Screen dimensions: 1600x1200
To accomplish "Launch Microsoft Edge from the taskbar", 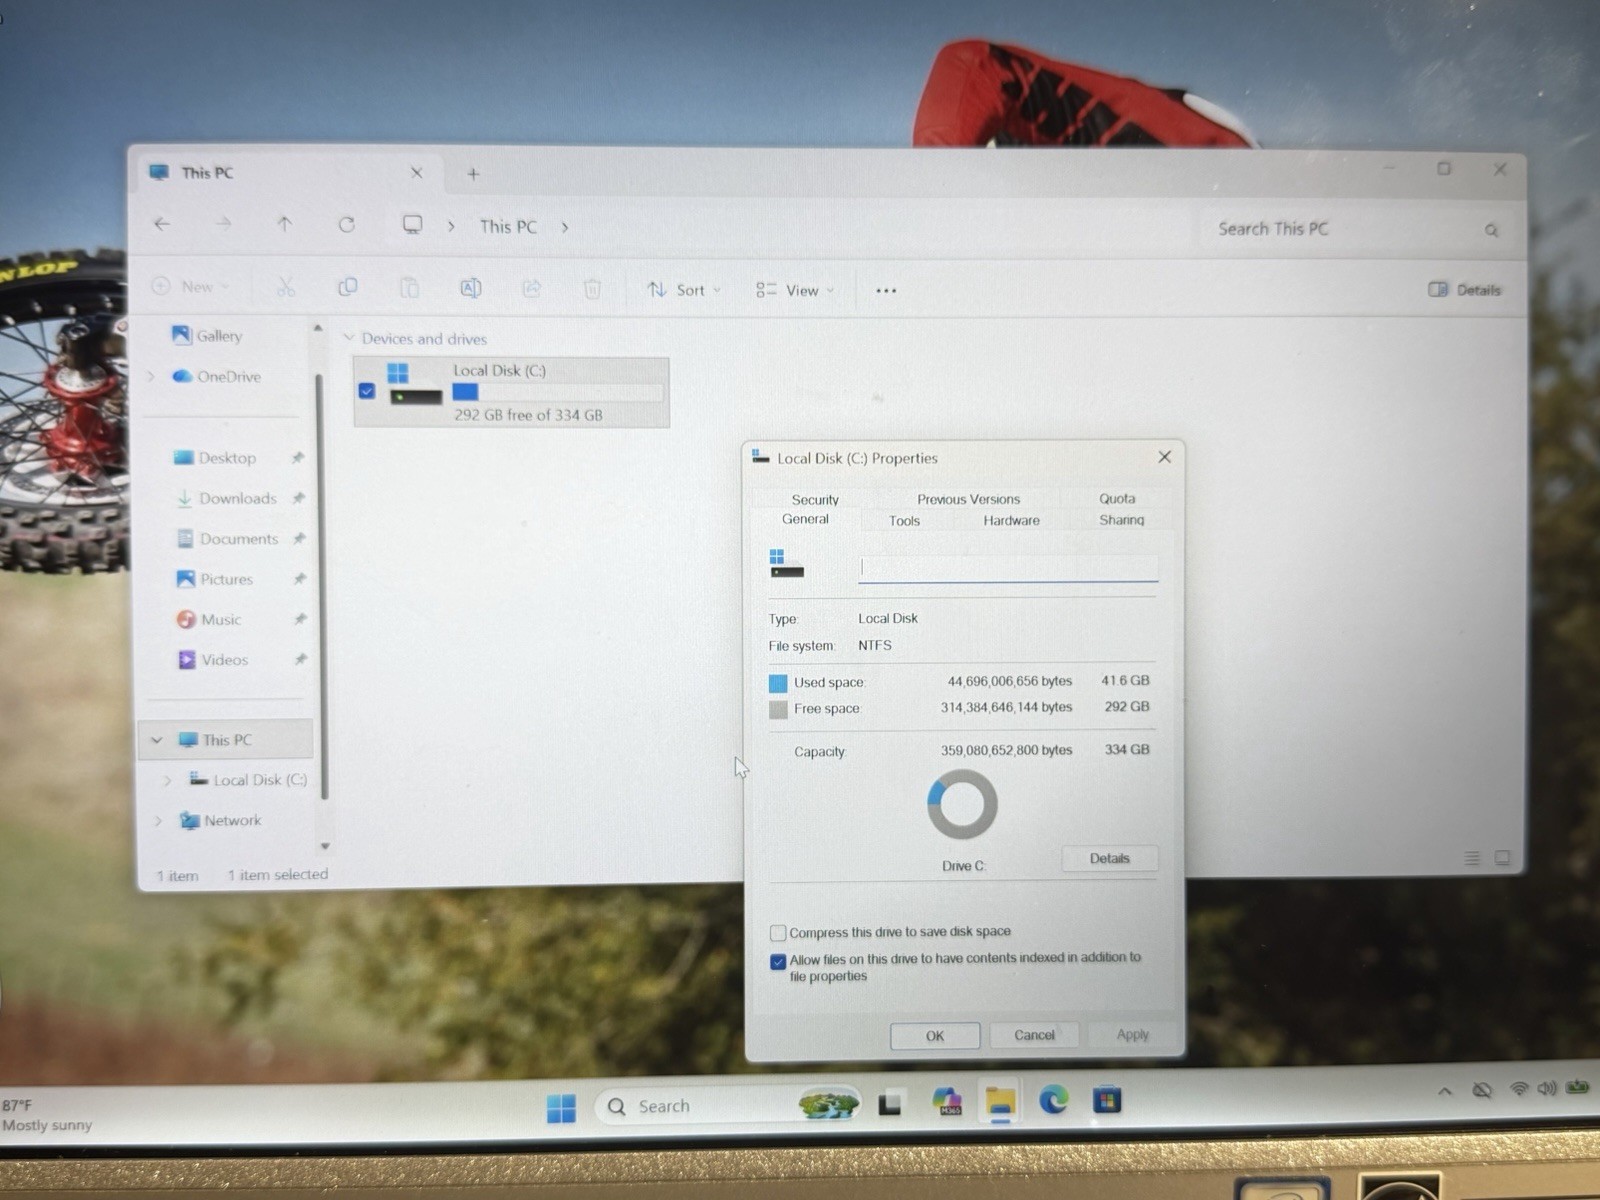I will [1053, 1100].
